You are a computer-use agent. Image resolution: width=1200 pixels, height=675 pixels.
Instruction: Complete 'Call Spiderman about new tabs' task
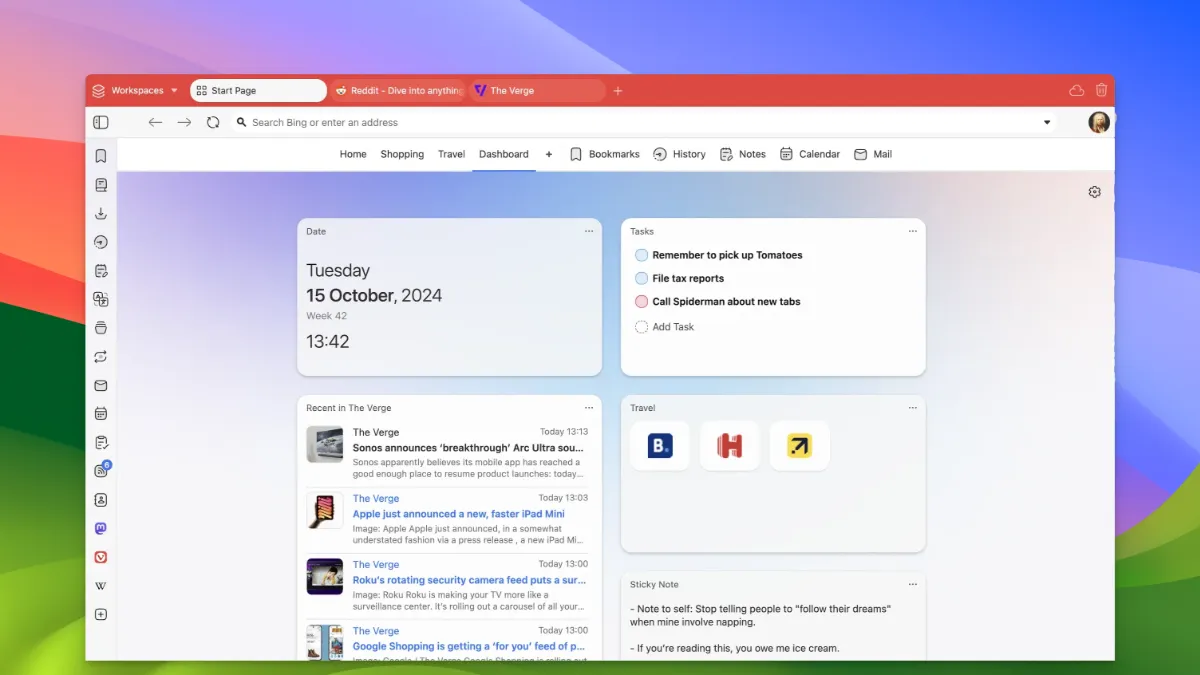point(641,301)
